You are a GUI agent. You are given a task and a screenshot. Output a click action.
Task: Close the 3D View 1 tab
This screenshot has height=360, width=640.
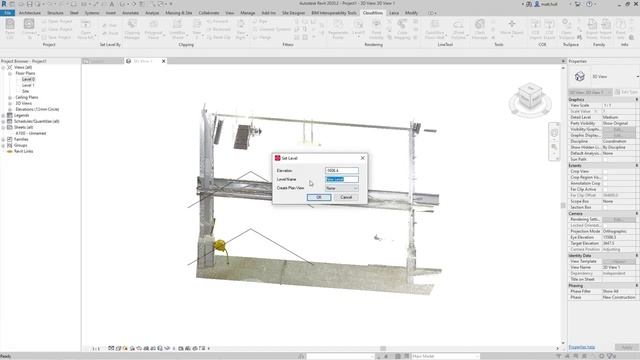164,61
